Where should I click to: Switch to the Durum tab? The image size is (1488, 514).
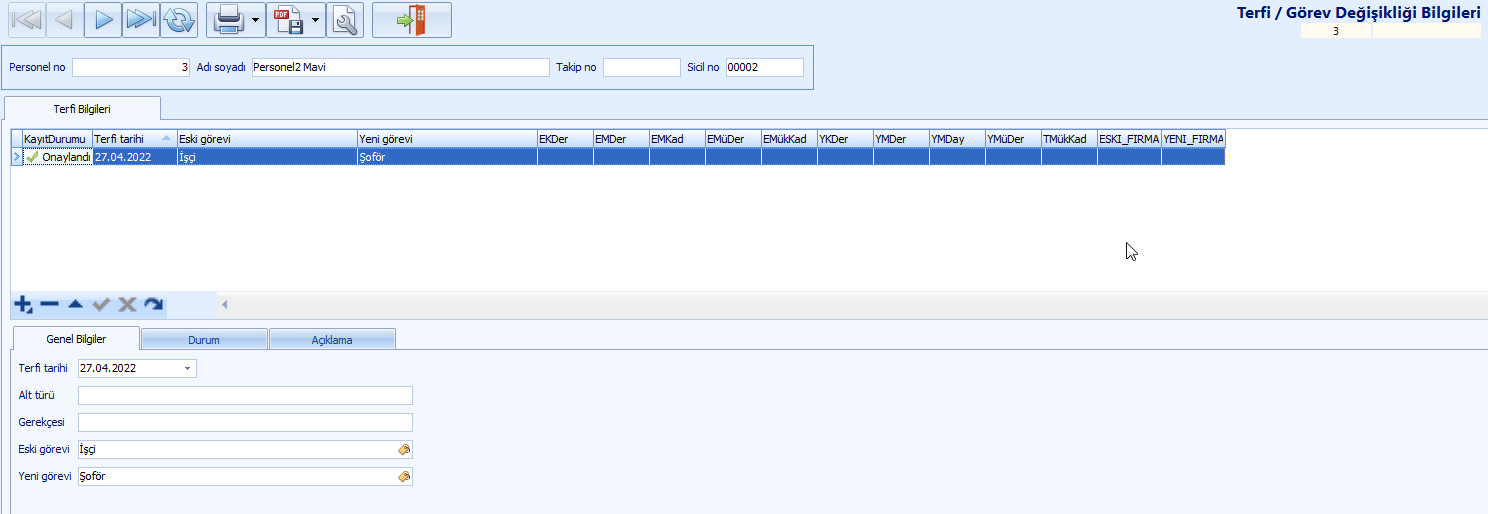204,340
